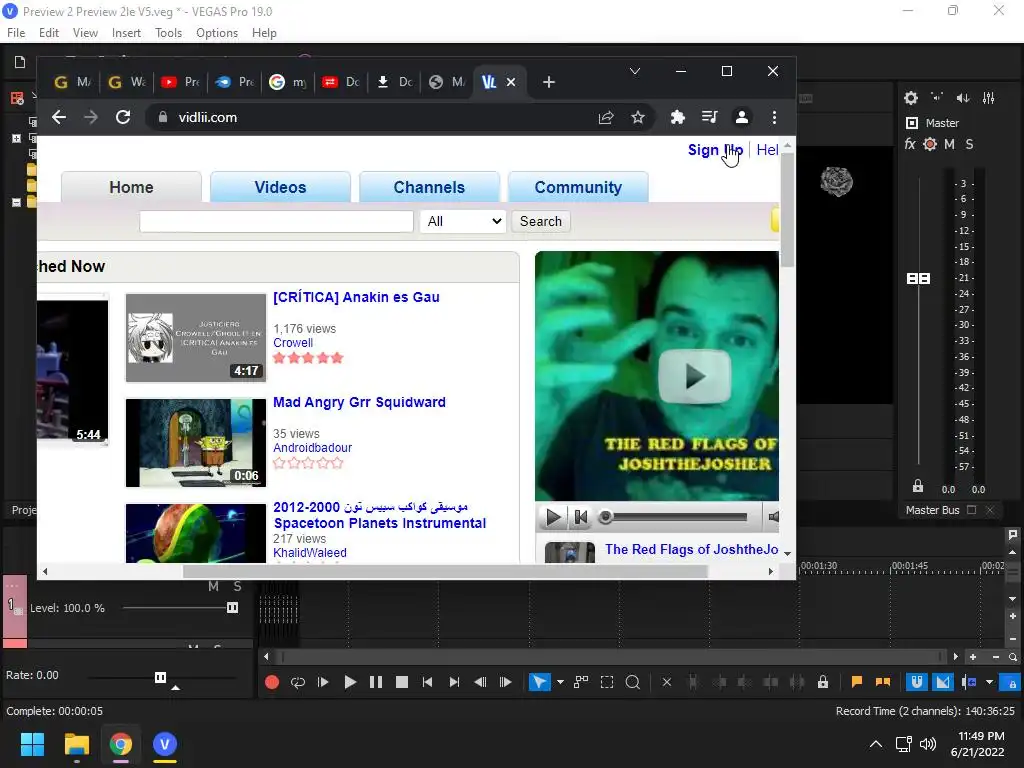Viewport: 1024px width, 768px height.
Task: Click the Record button in VEGAS transport
Action: tap(272, 682)
